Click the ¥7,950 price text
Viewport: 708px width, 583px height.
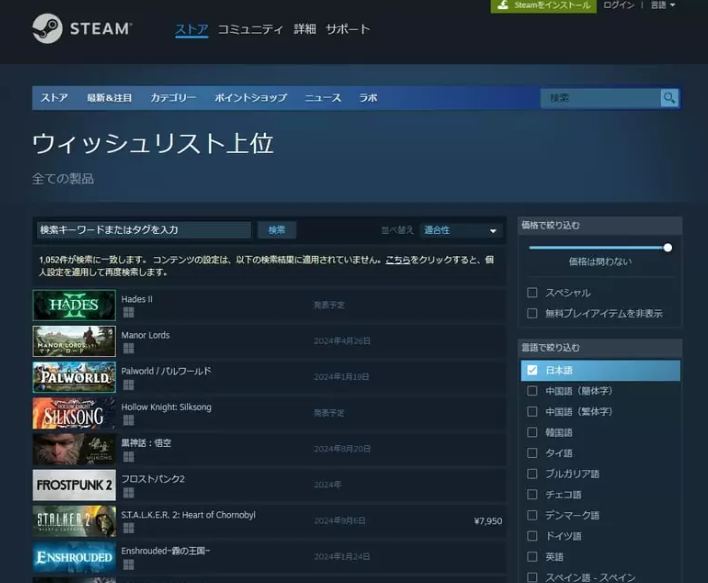point(488,521)
